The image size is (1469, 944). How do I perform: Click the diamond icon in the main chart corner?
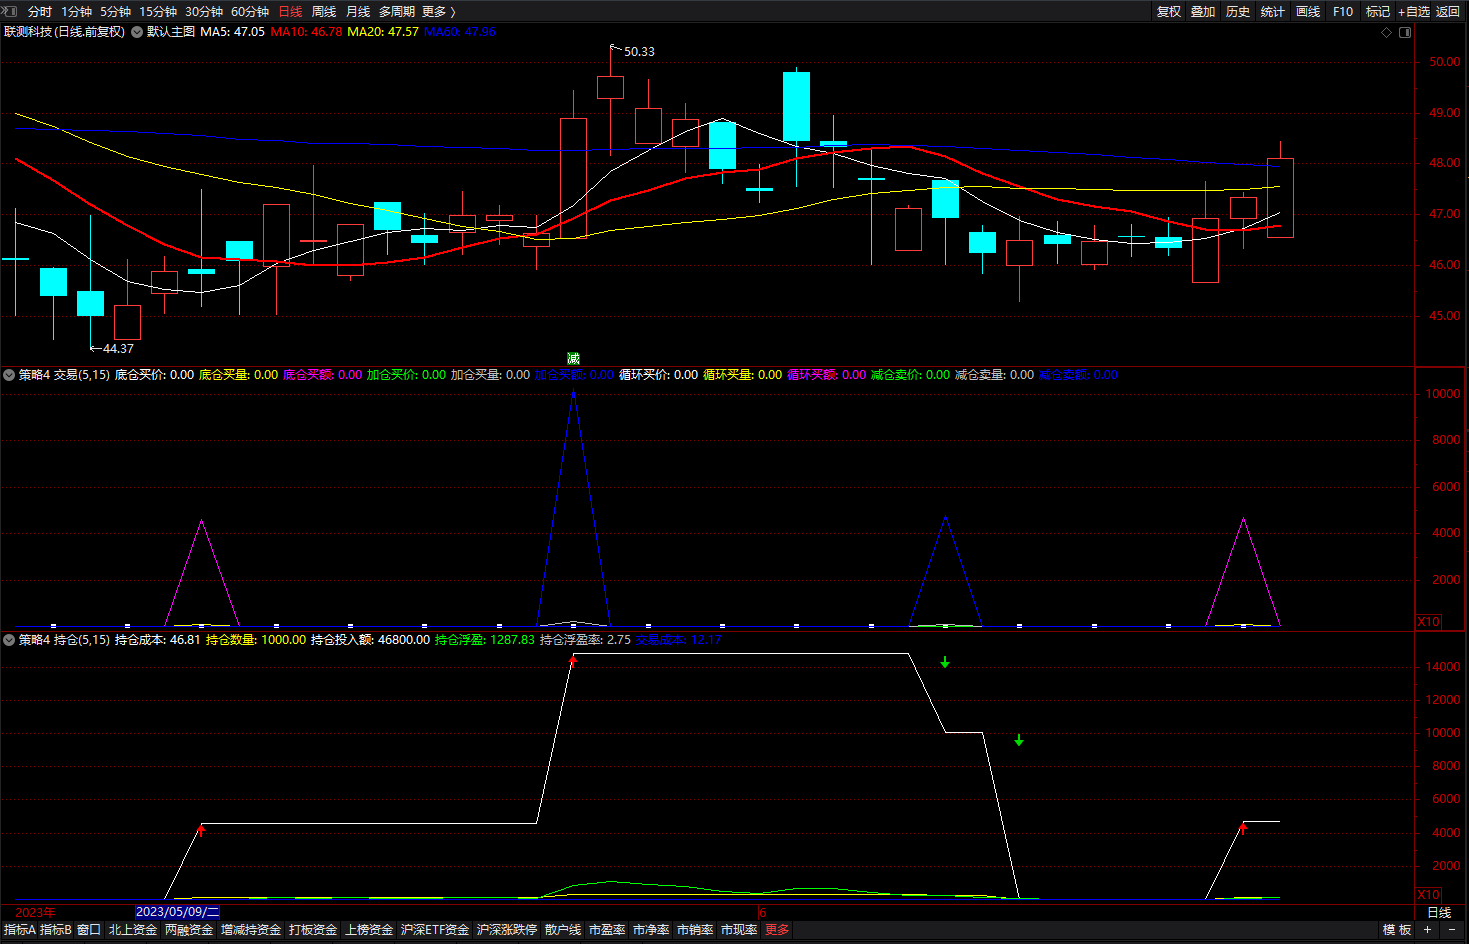1386,32
